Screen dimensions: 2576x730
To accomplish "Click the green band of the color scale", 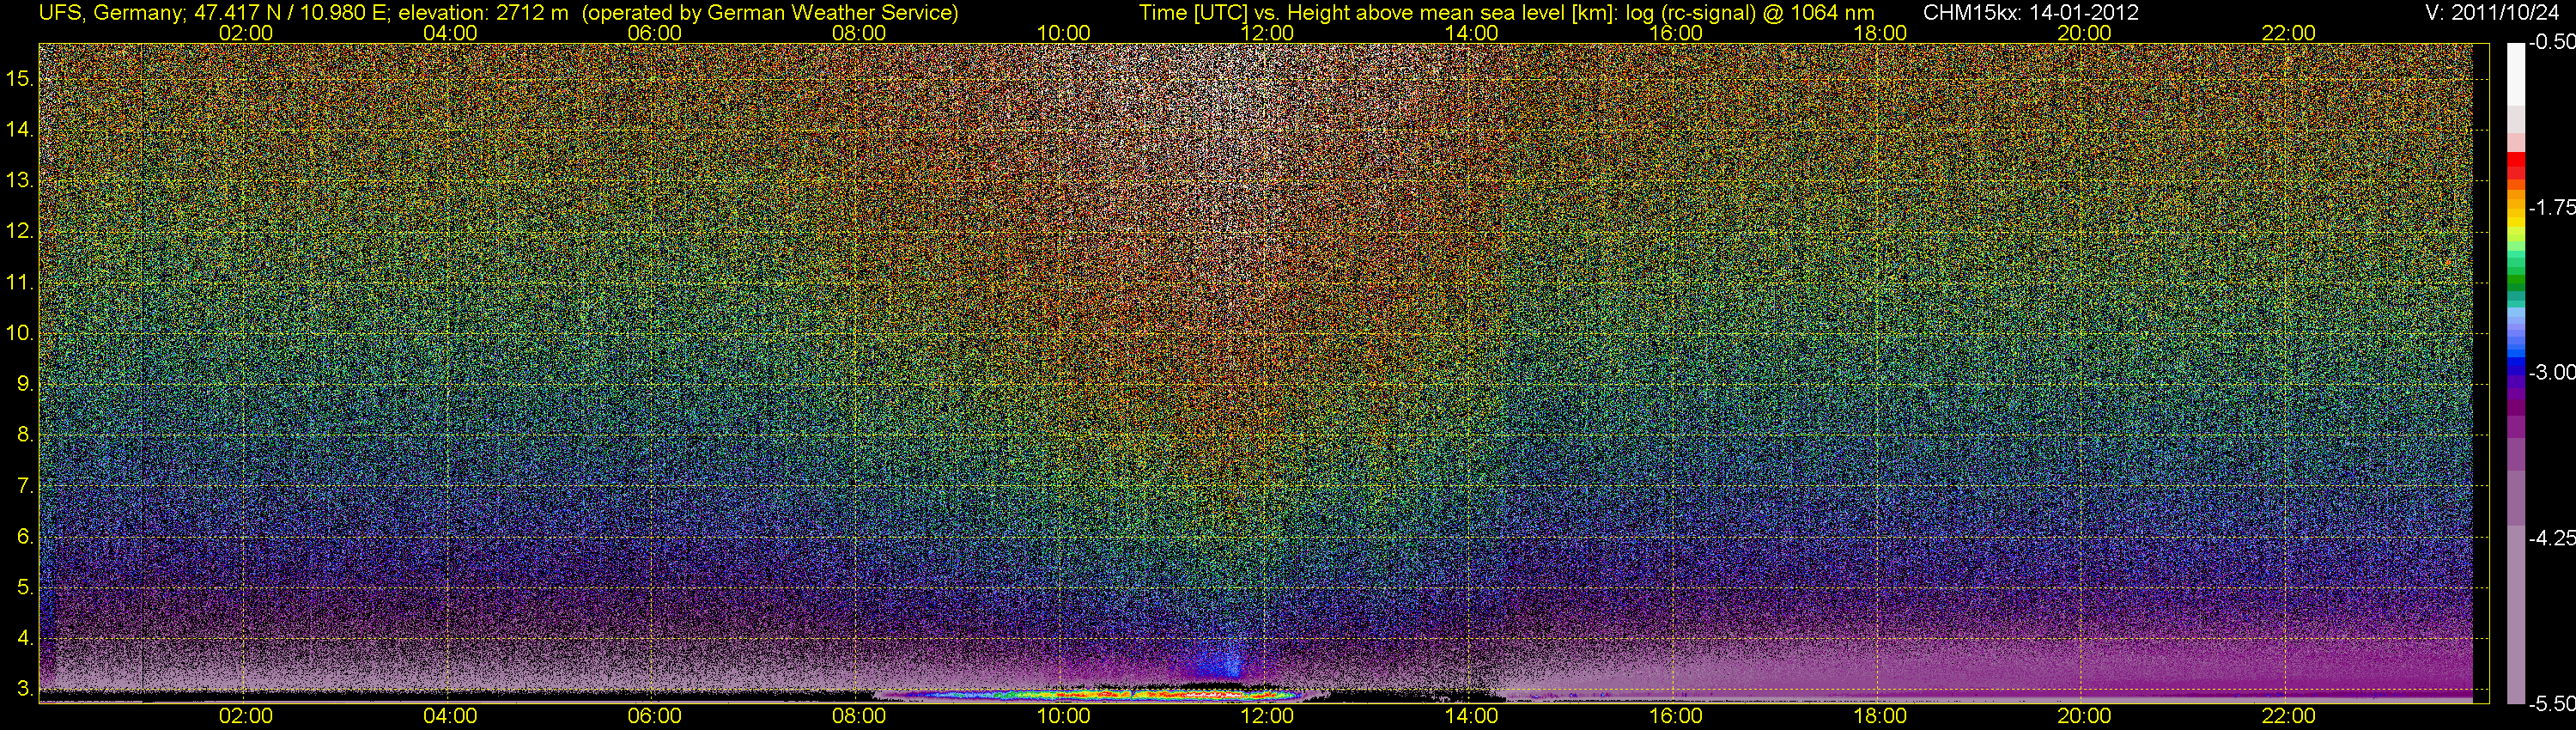I will coord(2516,282).
